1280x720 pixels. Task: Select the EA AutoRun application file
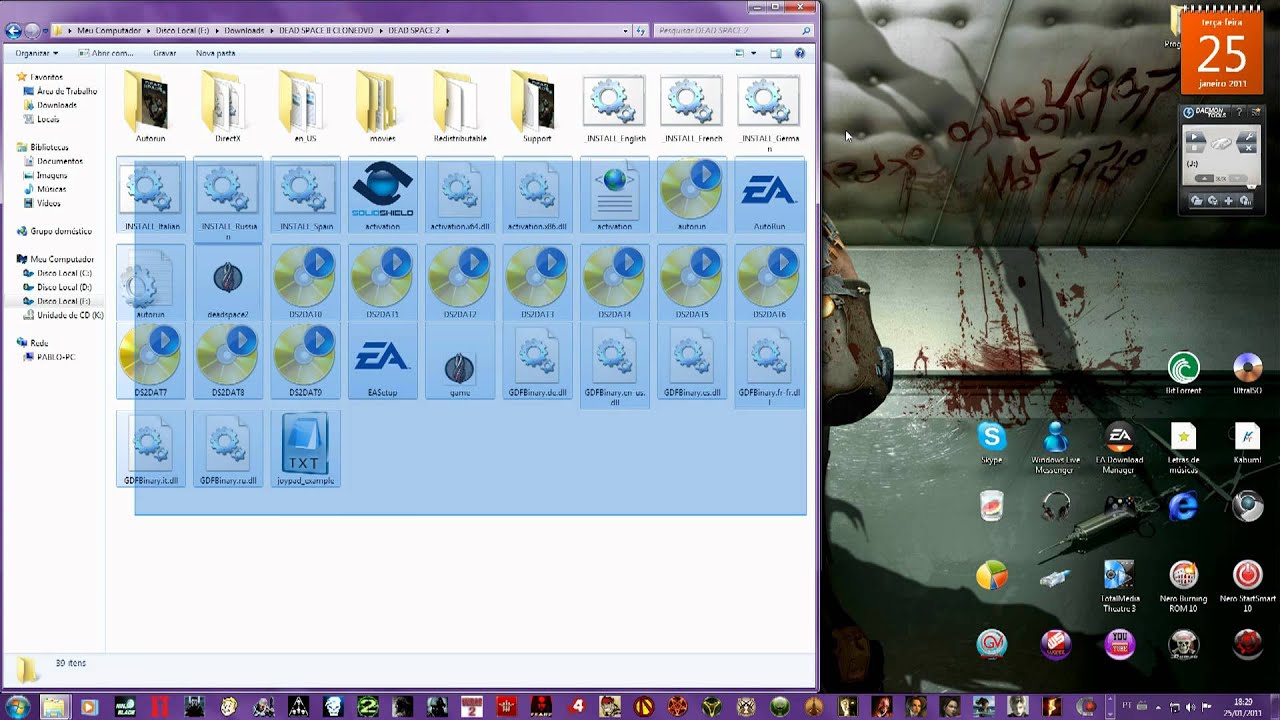(x=769, y=195)
